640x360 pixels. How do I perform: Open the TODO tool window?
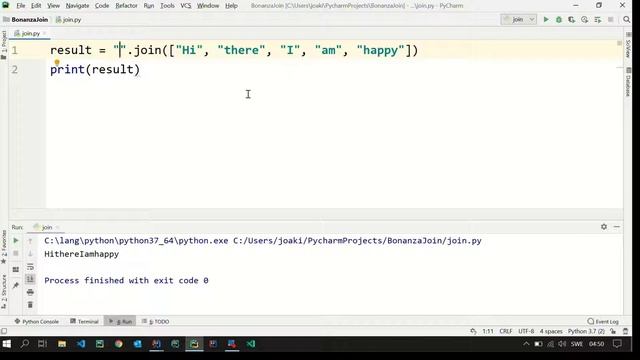pyautogui.click(x=156, y=322)
